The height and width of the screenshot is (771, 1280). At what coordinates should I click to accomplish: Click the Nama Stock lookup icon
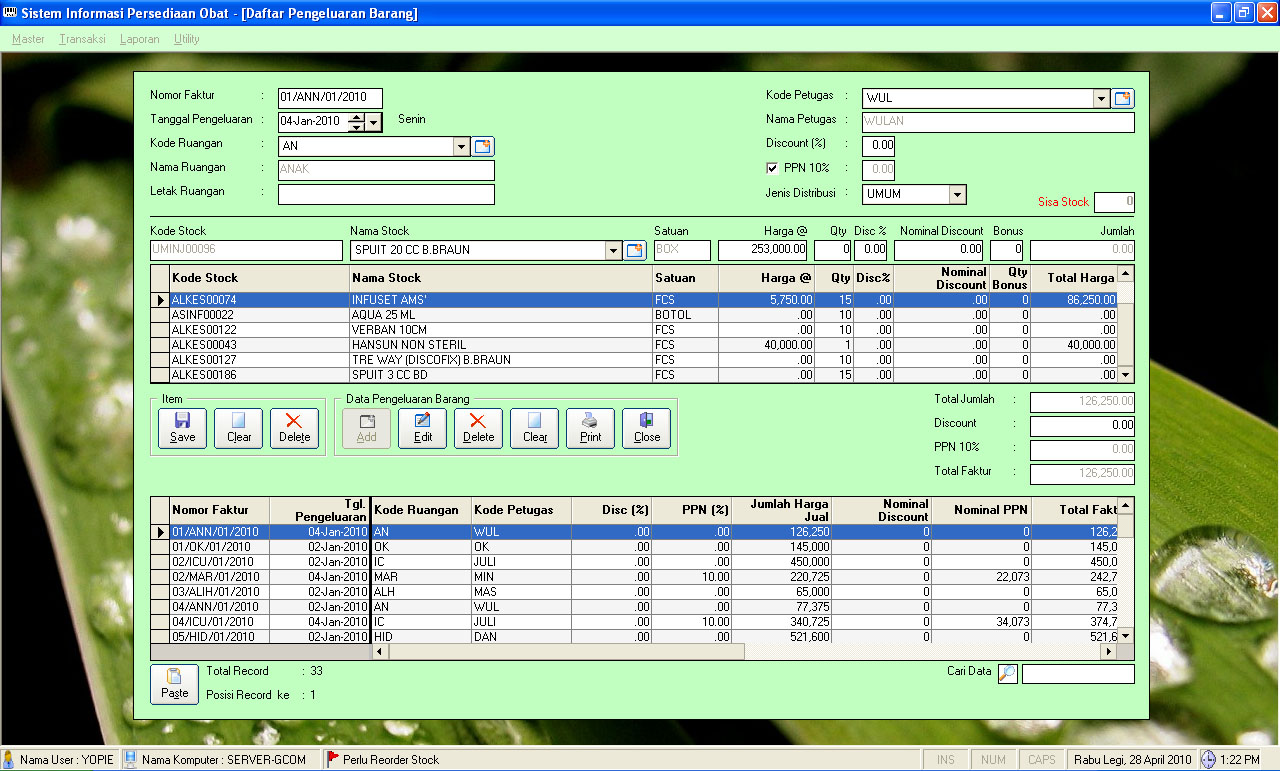point(635,250)
